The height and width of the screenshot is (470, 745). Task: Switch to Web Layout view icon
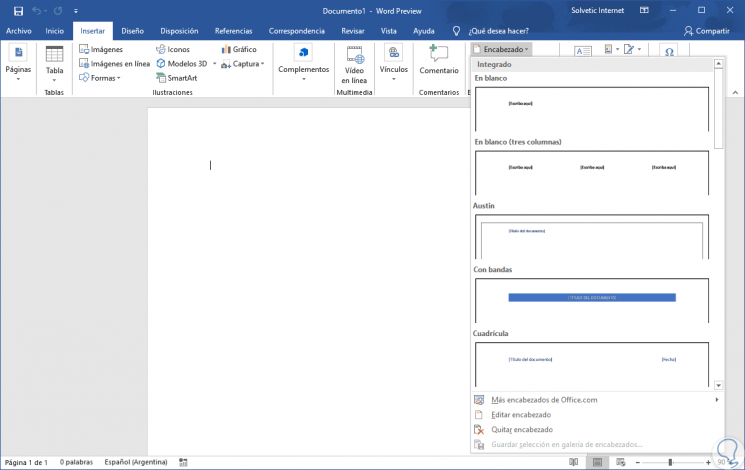[621, 462]
